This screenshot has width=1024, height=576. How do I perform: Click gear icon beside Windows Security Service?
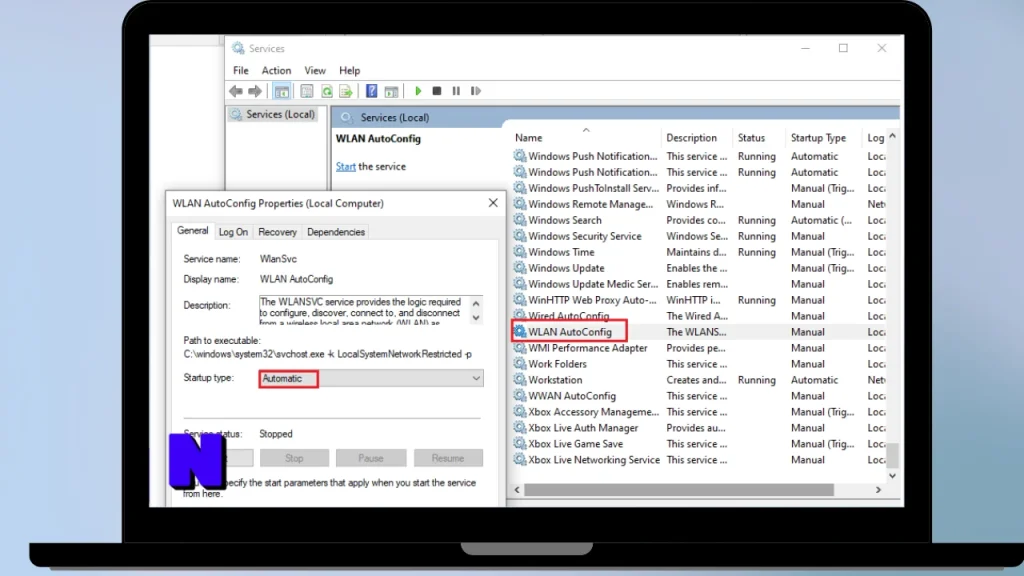click(520, 236)
